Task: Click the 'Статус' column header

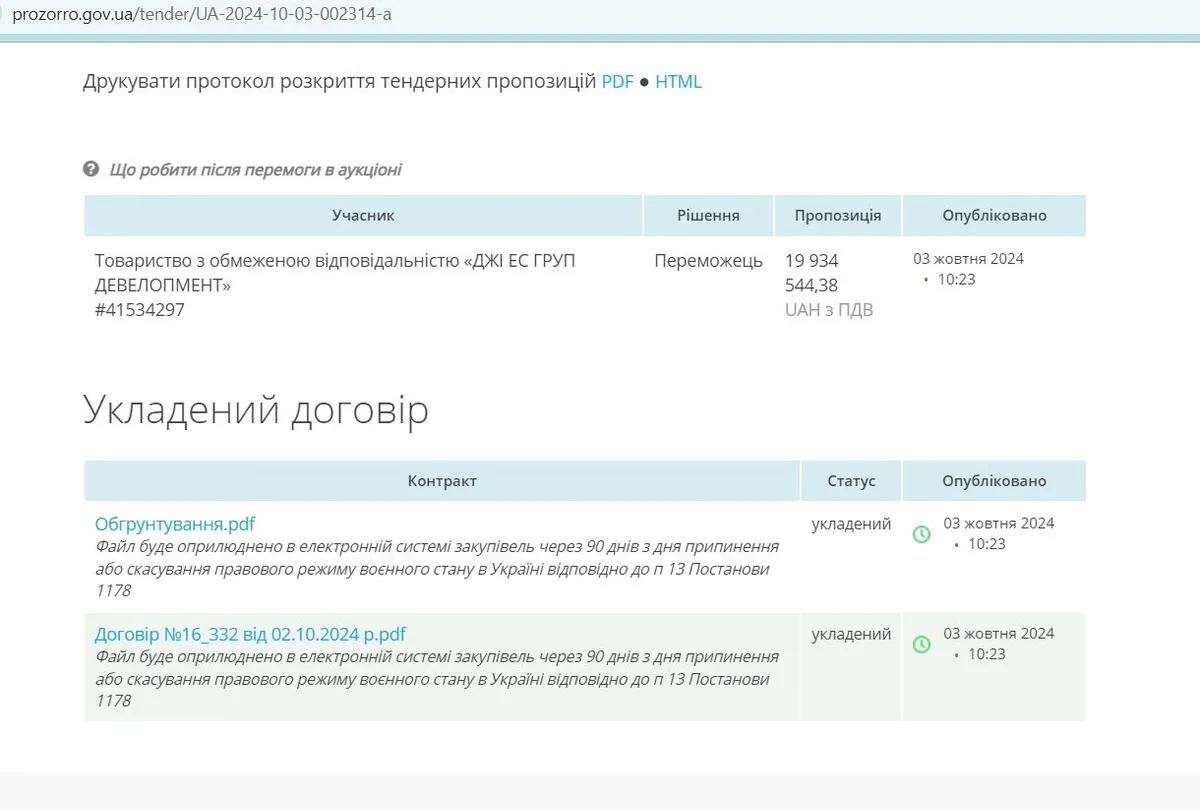Action: pos(851,481)
